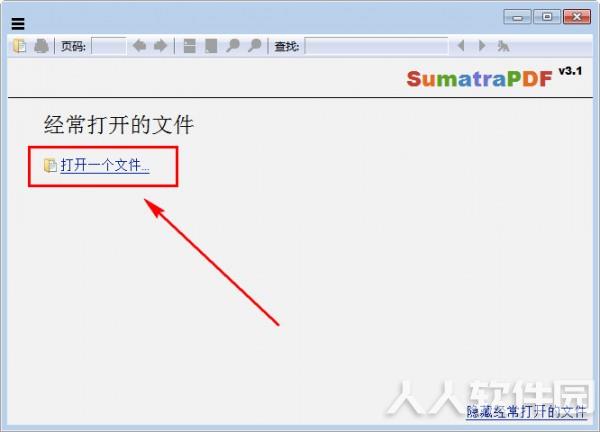The width and height of the screenshot is (600, 432).
Task: Click inside the find (查找) text box
Action: [x=377, y=46]
